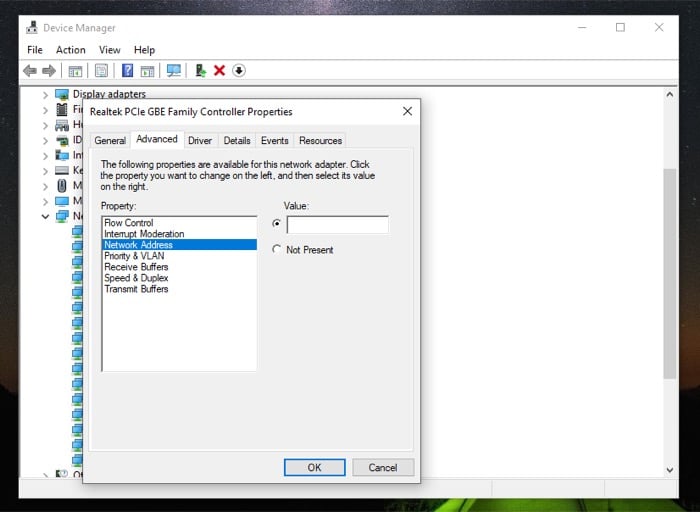Click the Display adapters category icon

[62, 94]
